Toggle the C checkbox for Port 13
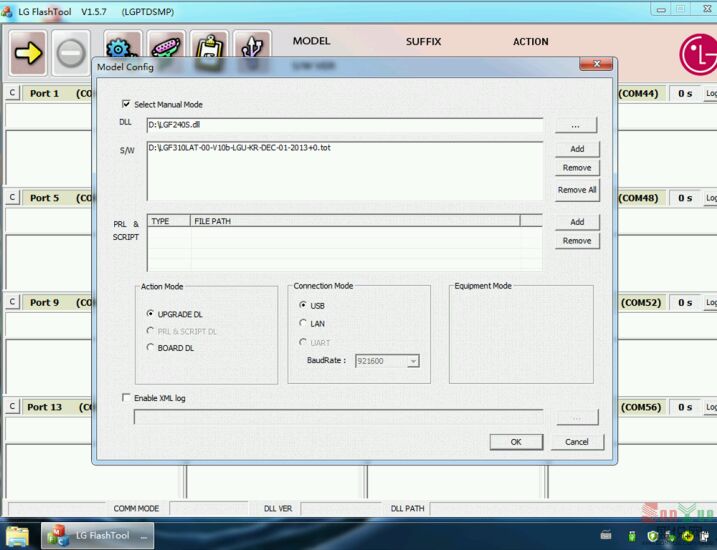Viewport: 717px width, 550px height. tap(12, 406)
